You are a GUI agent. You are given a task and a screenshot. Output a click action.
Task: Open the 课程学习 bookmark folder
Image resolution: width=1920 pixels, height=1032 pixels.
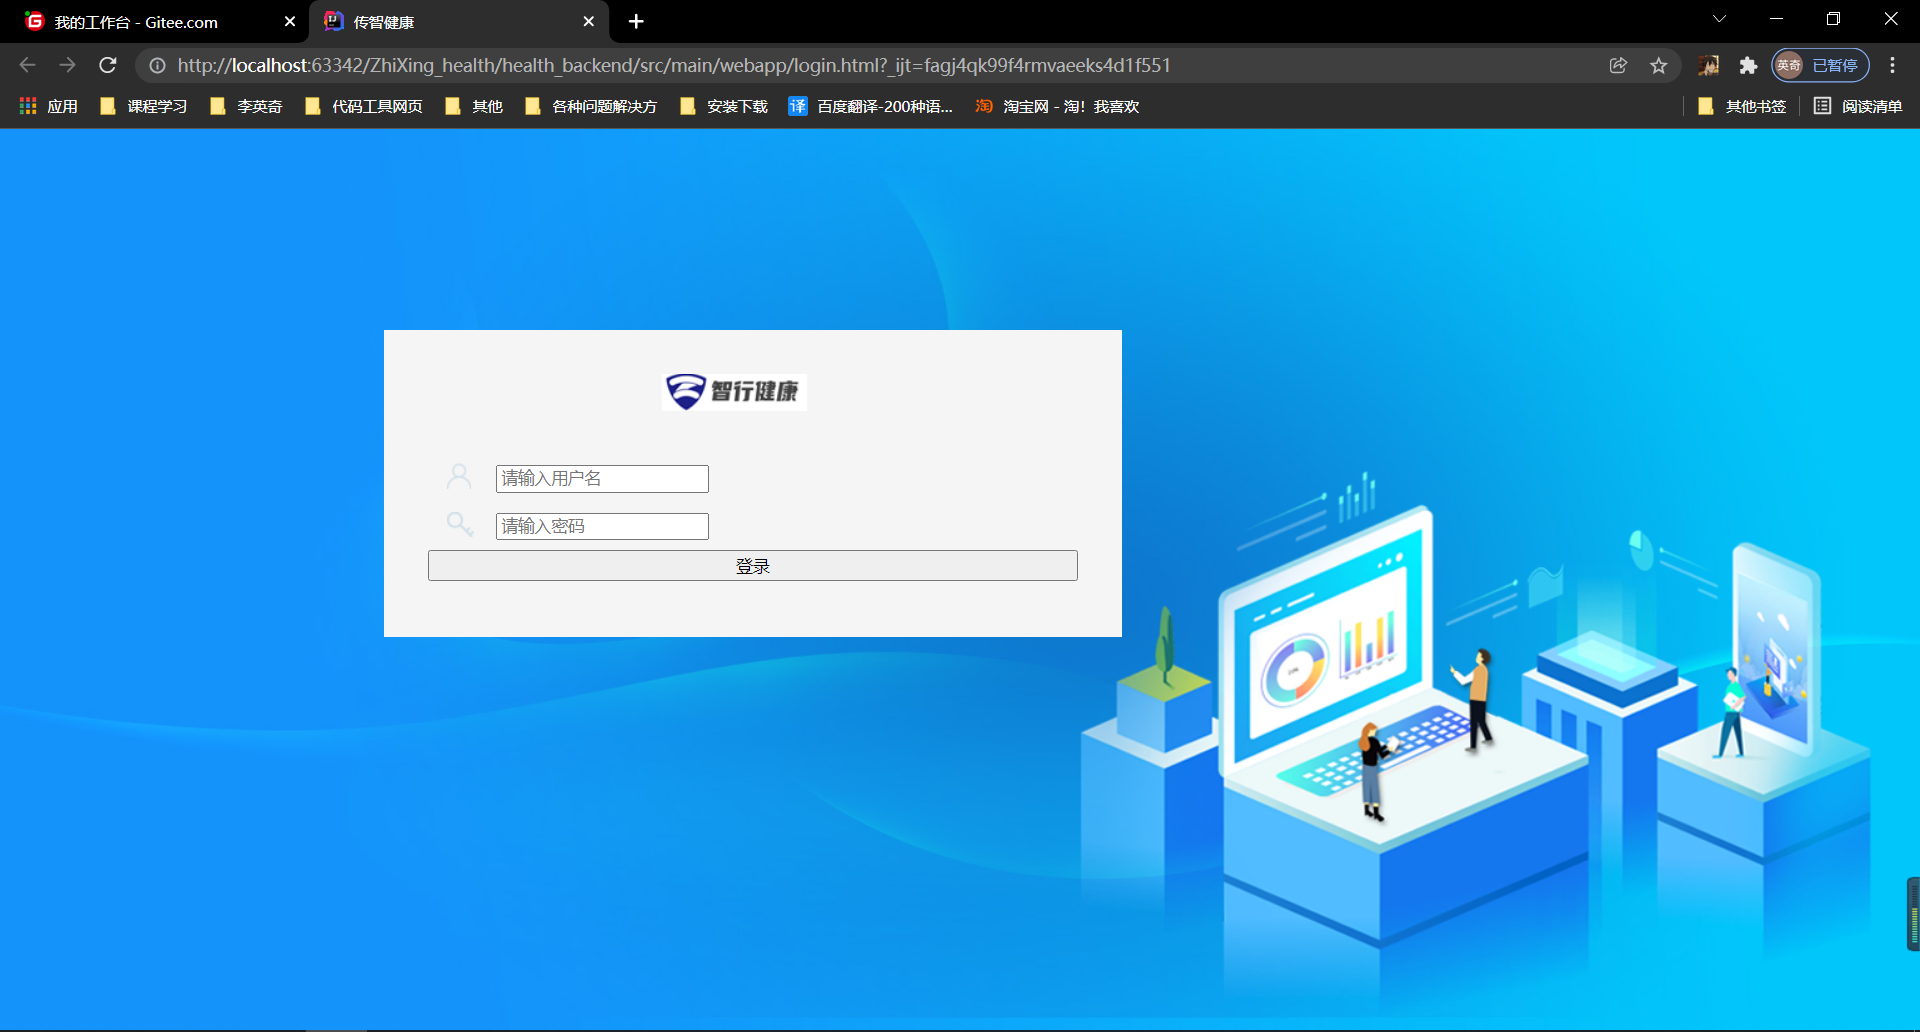point(144,106)
